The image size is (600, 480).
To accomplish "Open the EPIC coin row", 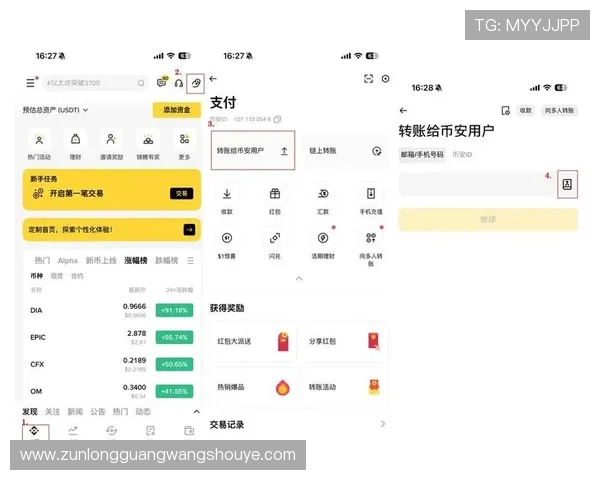I will pos(111,337).
